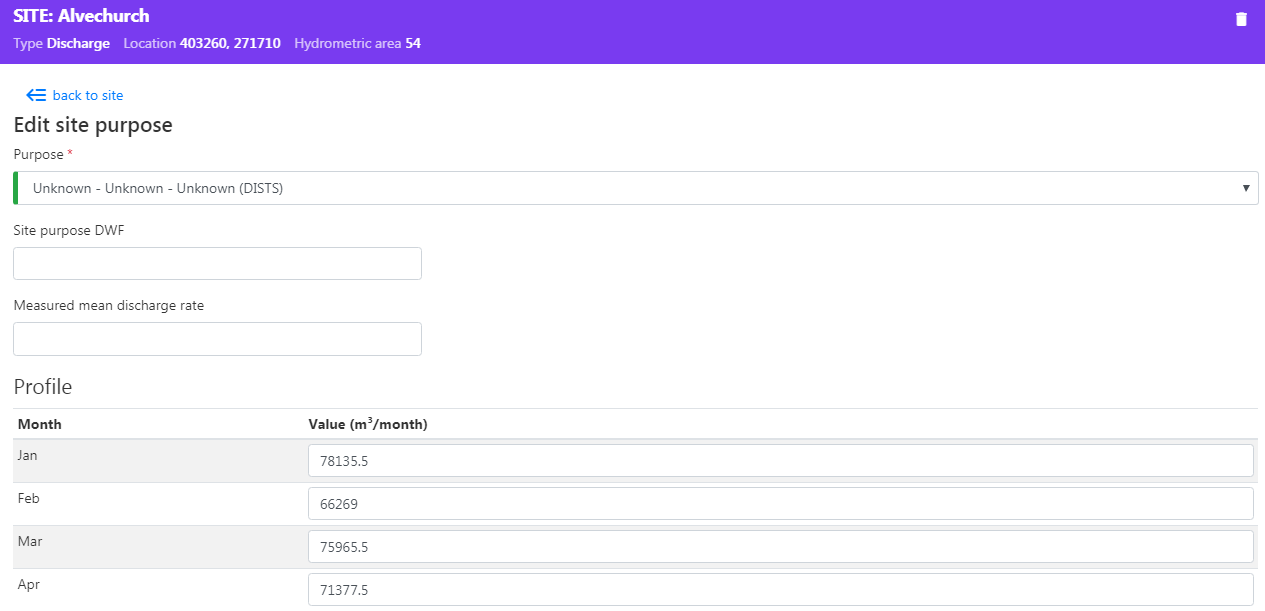Focus the Site purpose DWF field
Screen dimensions: 1265x611
point(217,264)
